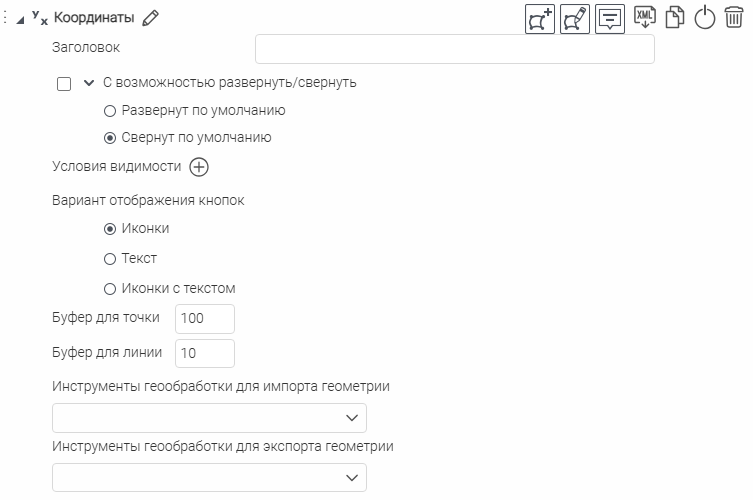
Task: Focus the Буфер для точки field
Action: [x=204, y=319]
